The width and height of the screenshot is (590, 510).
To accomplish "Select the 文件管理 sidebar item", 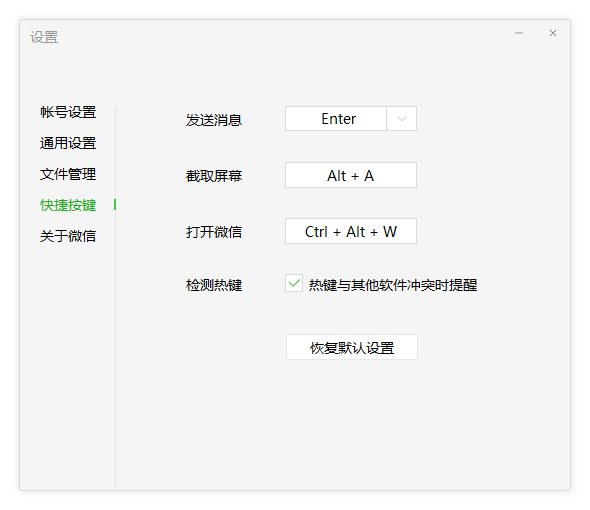I will [68, 174].
